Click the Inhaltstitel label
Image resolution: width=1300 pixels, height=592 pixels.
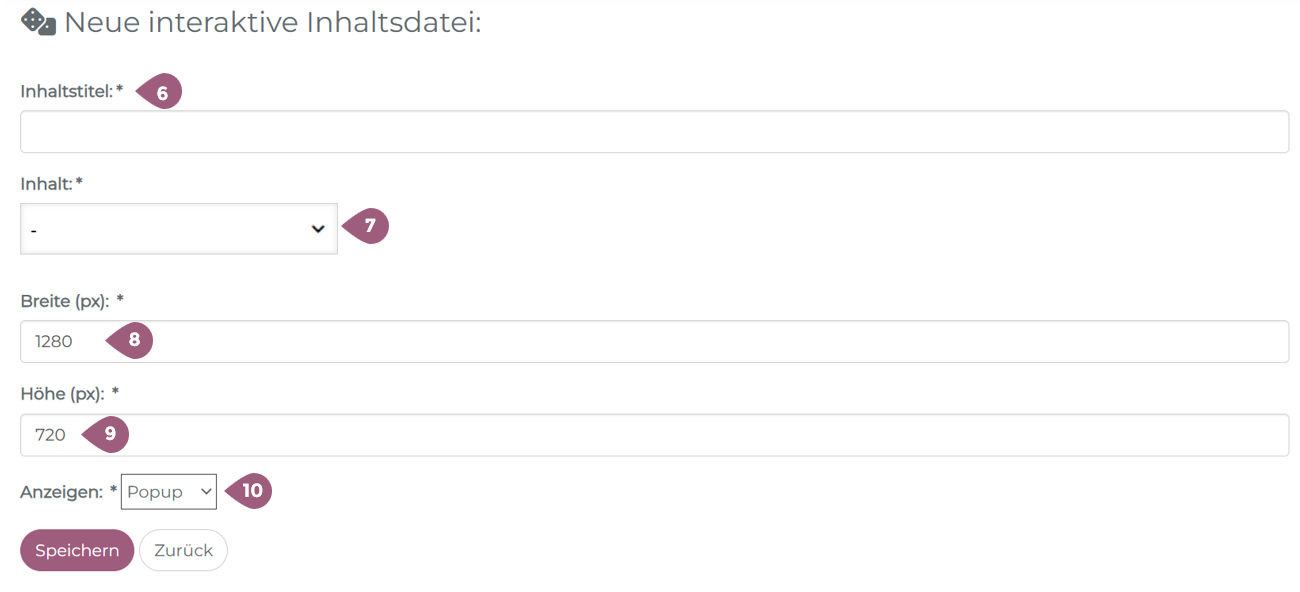coord(66,91)
